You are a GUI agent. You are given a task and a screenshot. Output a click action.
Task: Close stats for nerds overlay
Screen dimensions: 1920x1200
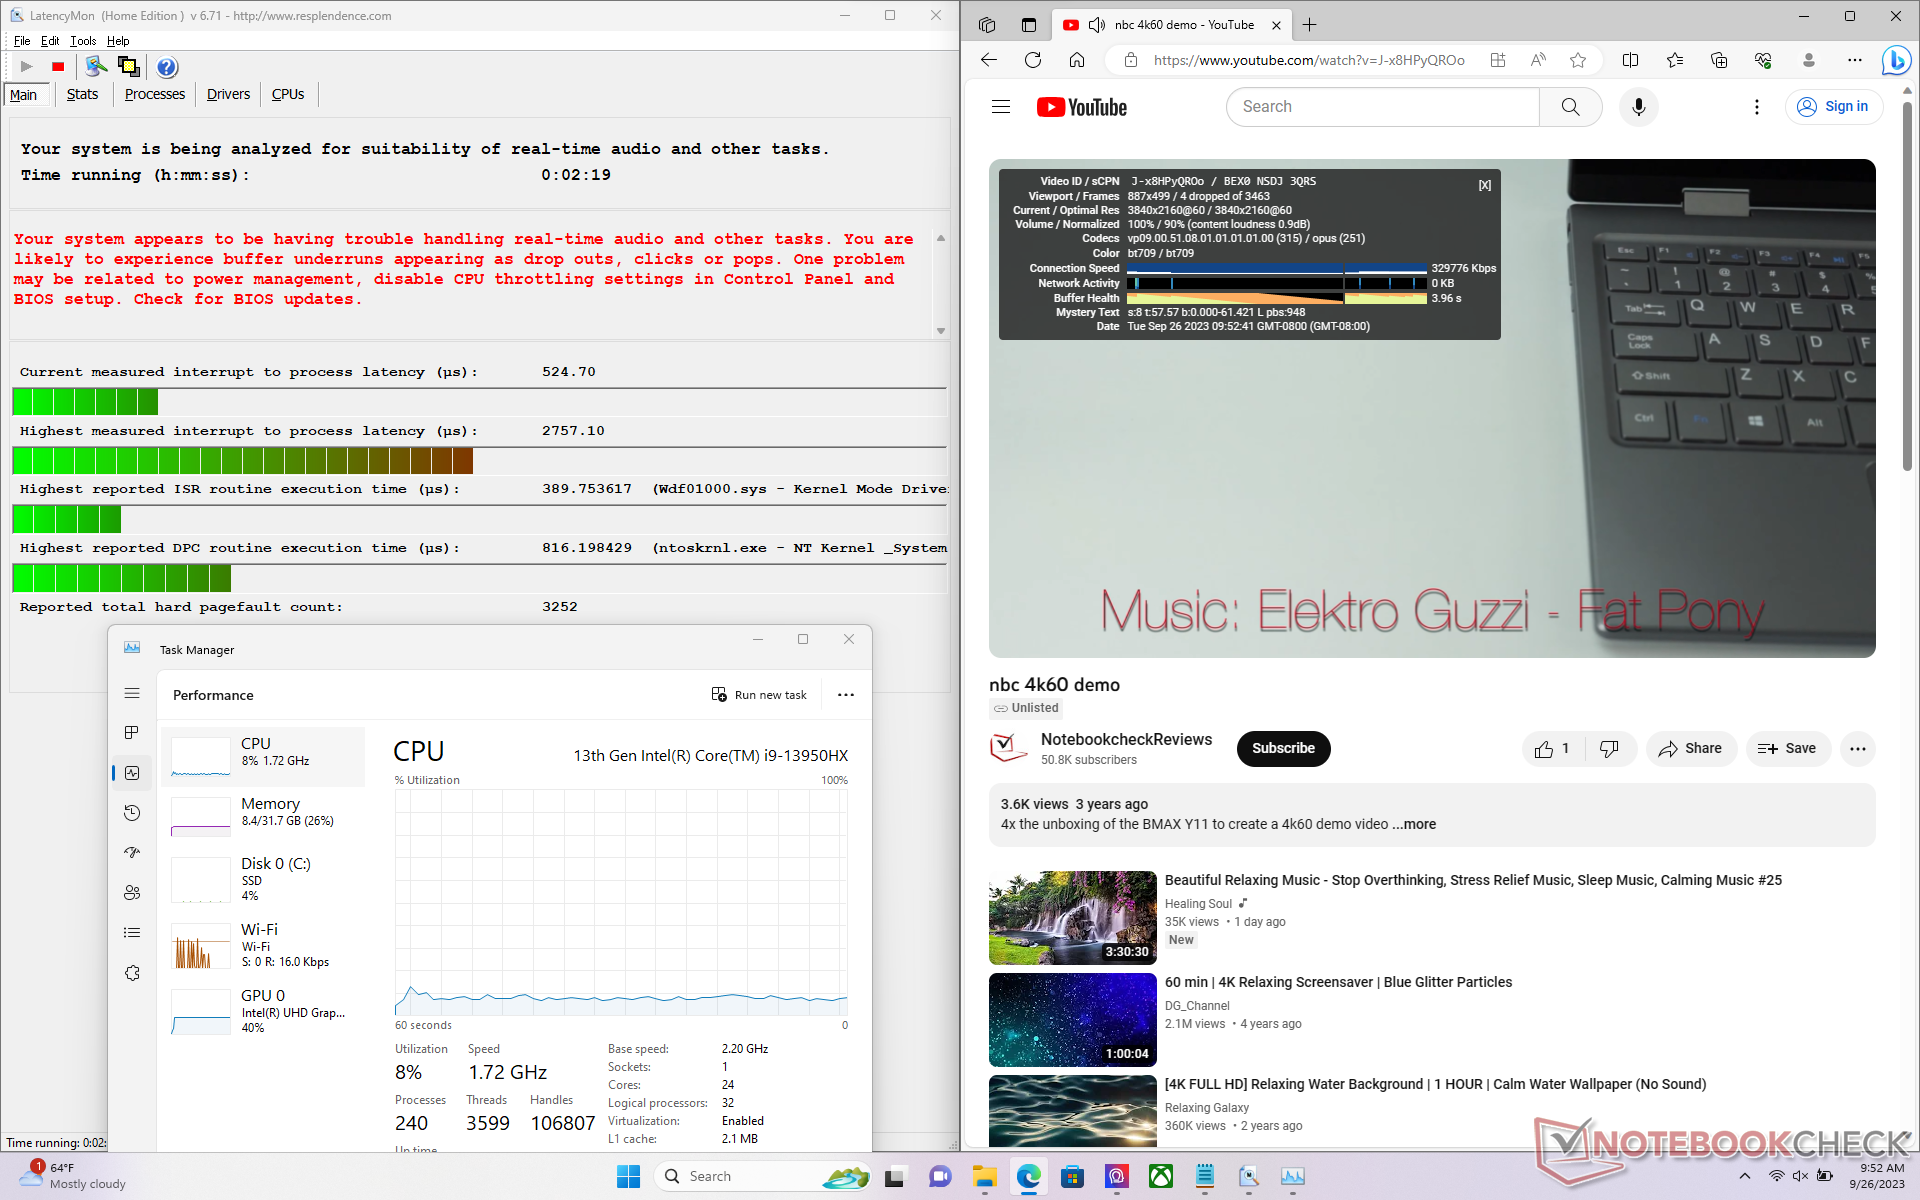pos(1485,185)
